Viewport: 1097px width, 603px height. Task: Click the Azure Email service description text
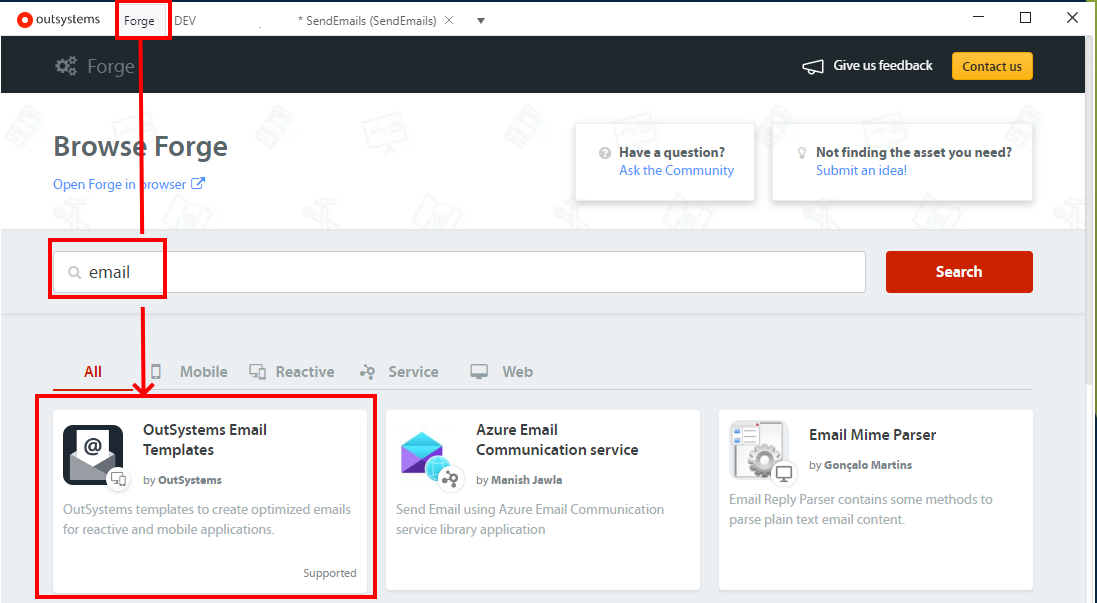(530, 519)
